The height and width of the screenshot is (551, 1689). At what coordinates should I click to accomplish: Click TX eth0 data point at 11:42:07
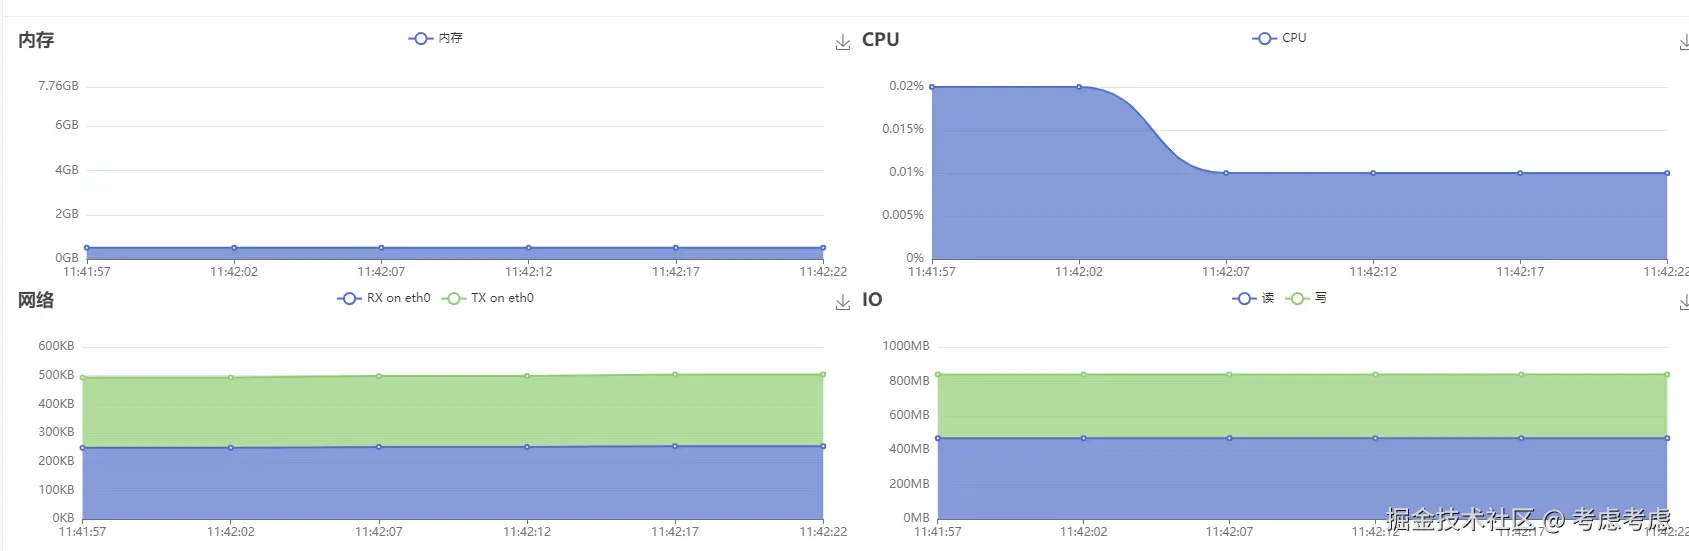point(379,376)
